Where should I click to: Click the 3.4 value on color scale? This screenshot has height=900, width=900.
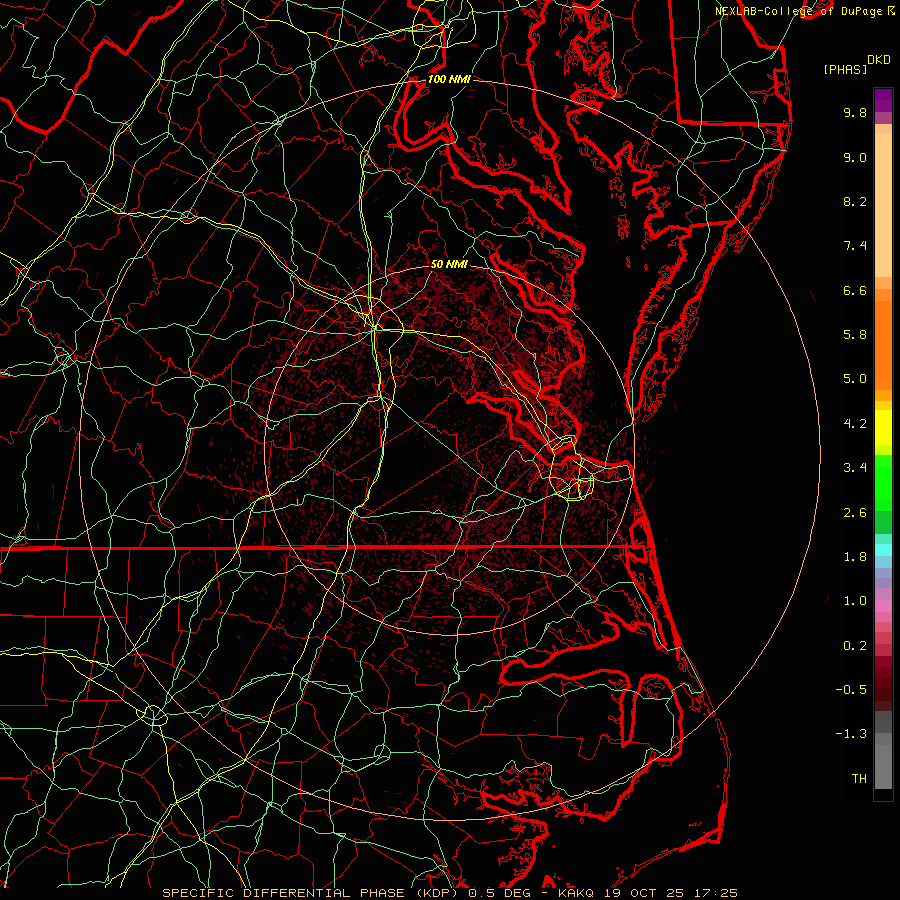855,468
